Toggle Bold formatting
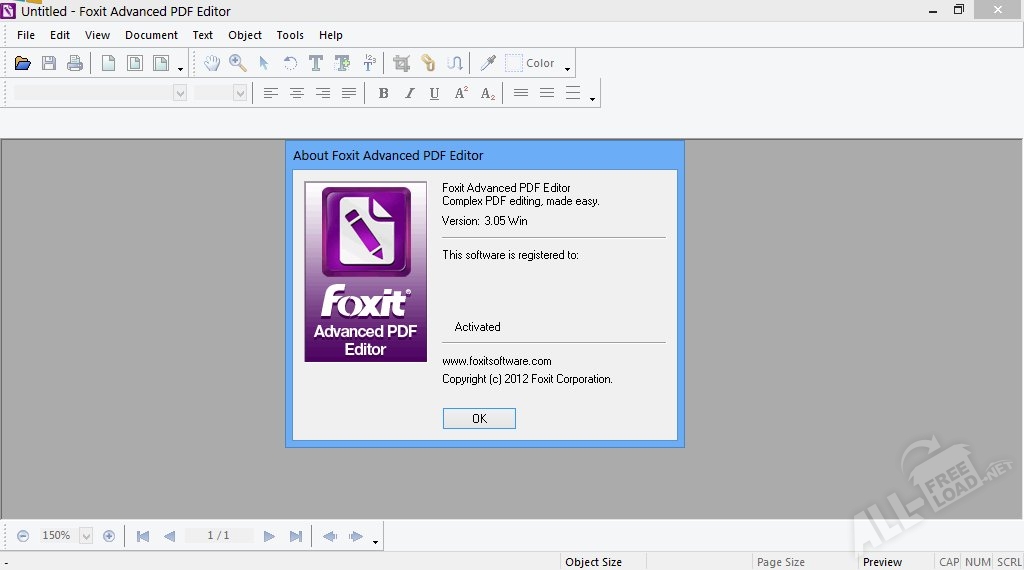Image resolution: width=1024 pixels, height=570 pixels. pos(383,93)
